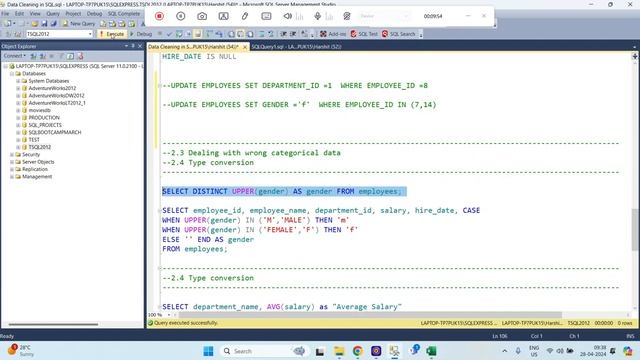Click the Open File folder icon in toolbar

click(35, 24)
